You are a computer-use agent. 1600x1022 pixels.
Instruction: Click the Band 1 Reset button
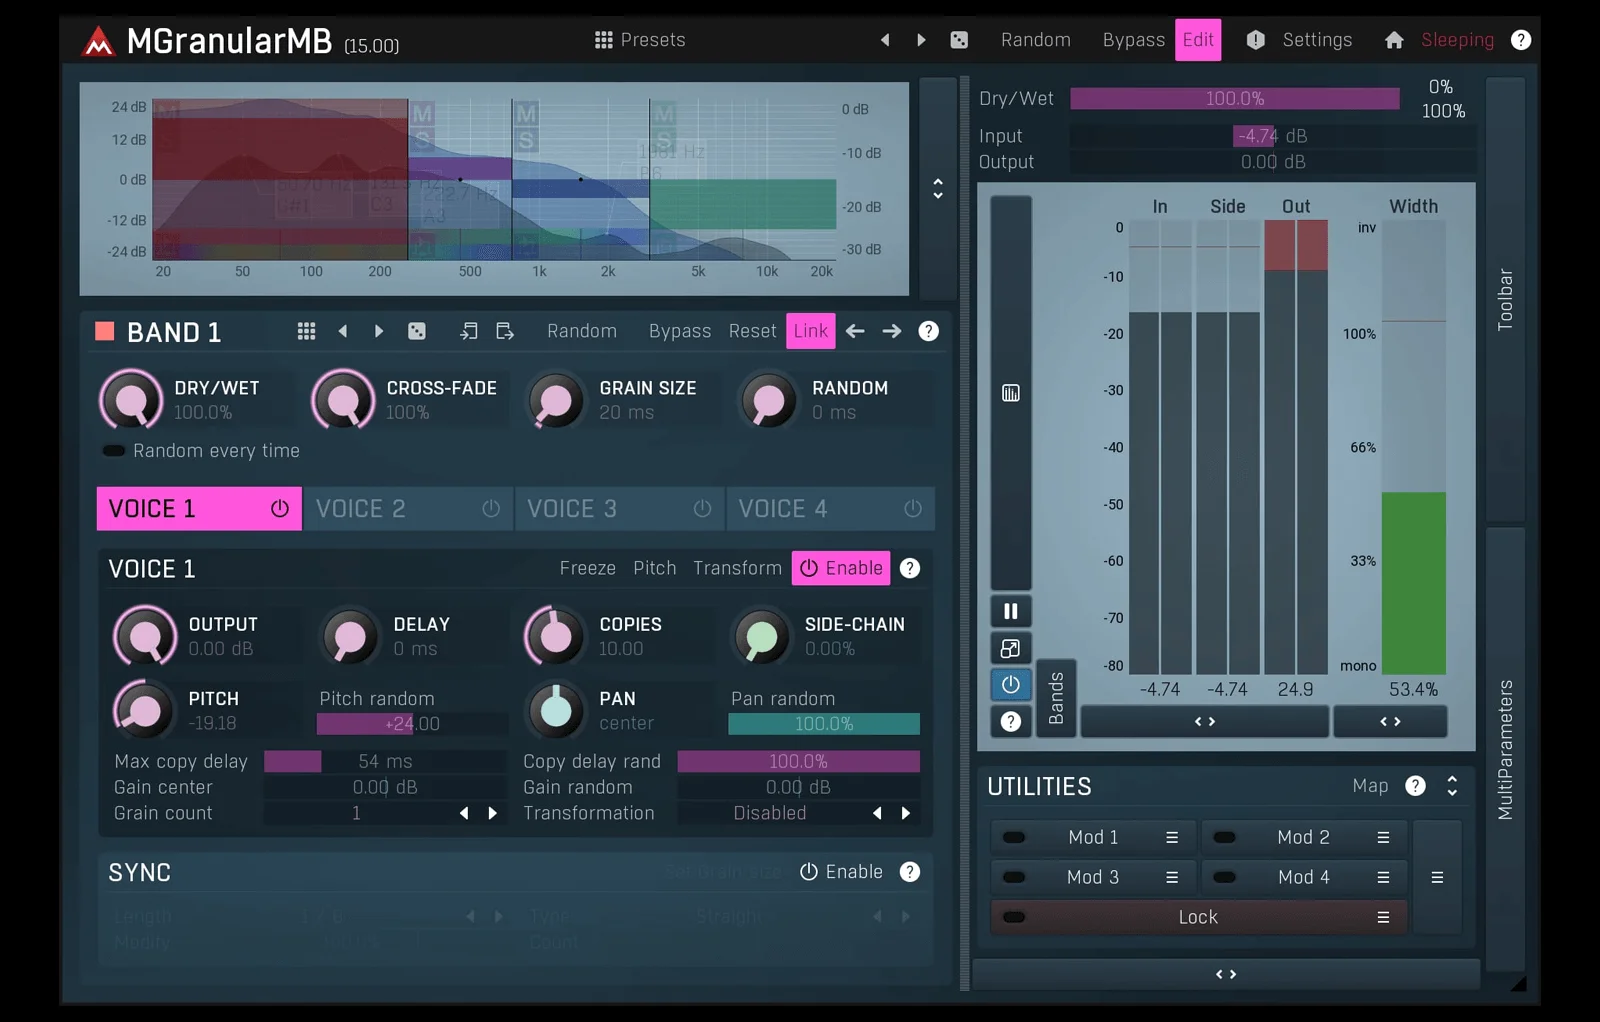tap(752, 331)
